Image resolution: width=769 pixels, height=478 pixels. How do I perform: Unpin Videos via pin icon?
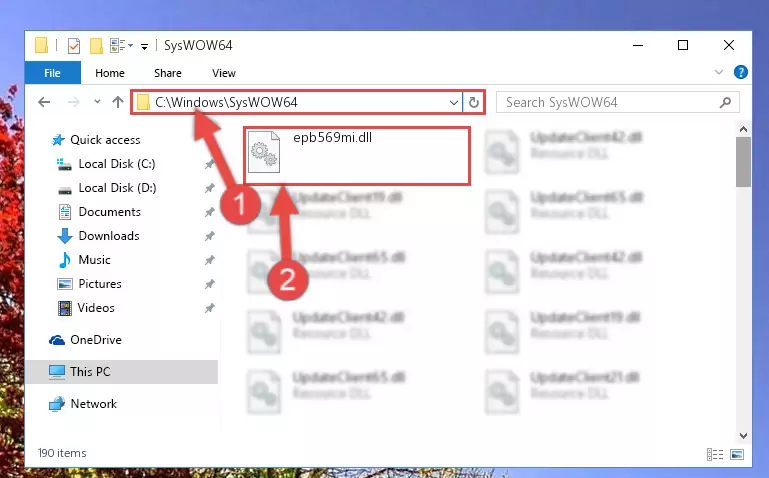[209, 308]
